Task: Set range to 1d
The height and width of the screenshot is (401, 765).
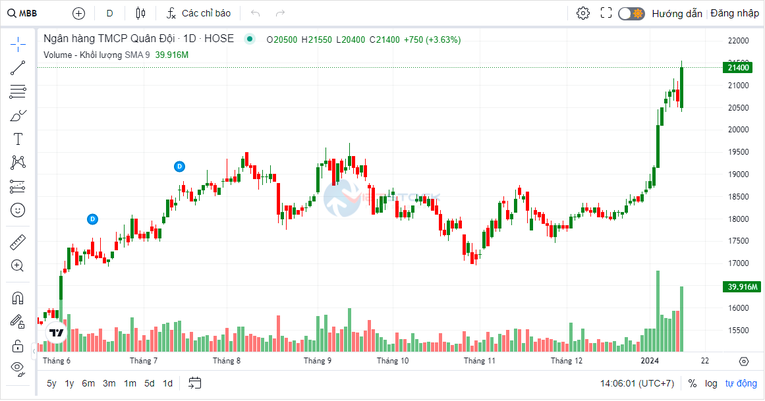Action: 167,383
